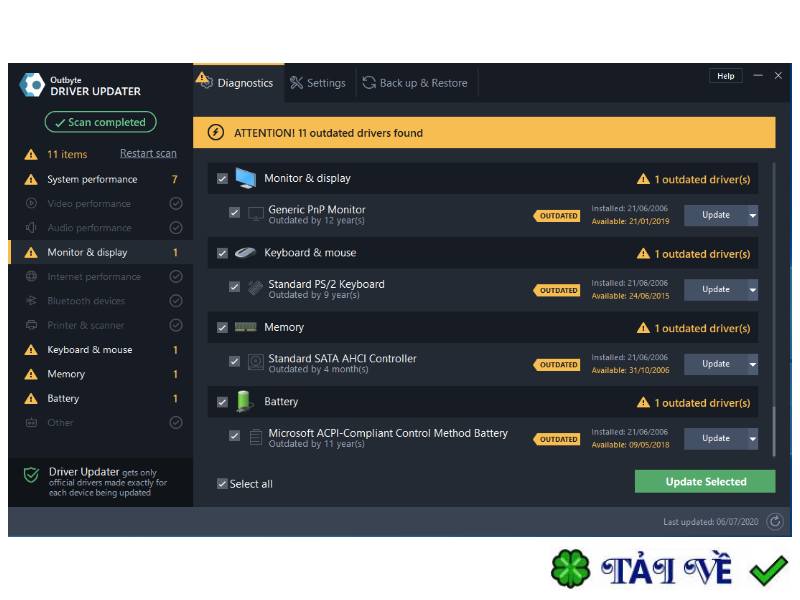Screen dimensions: 800x600
Task: Click the Restart scan link
Action: pyautogui.click(x=148, y=153)
